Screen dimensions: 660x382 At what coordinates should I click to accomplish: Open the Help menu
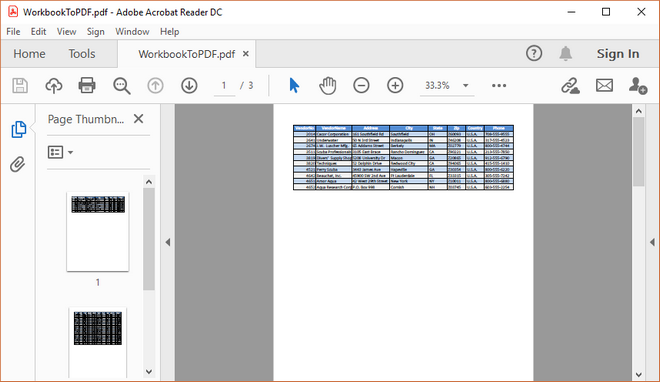169,32
